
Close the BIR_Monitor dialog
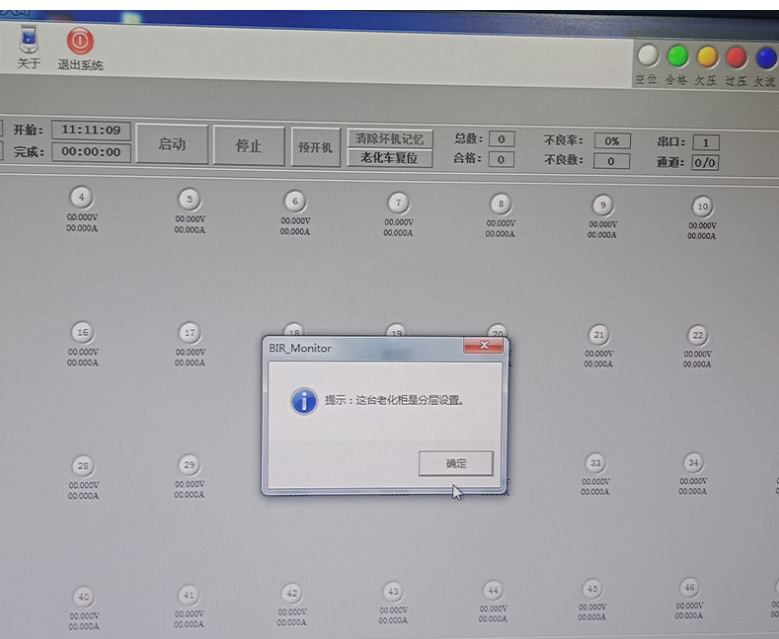pos(484,345)
